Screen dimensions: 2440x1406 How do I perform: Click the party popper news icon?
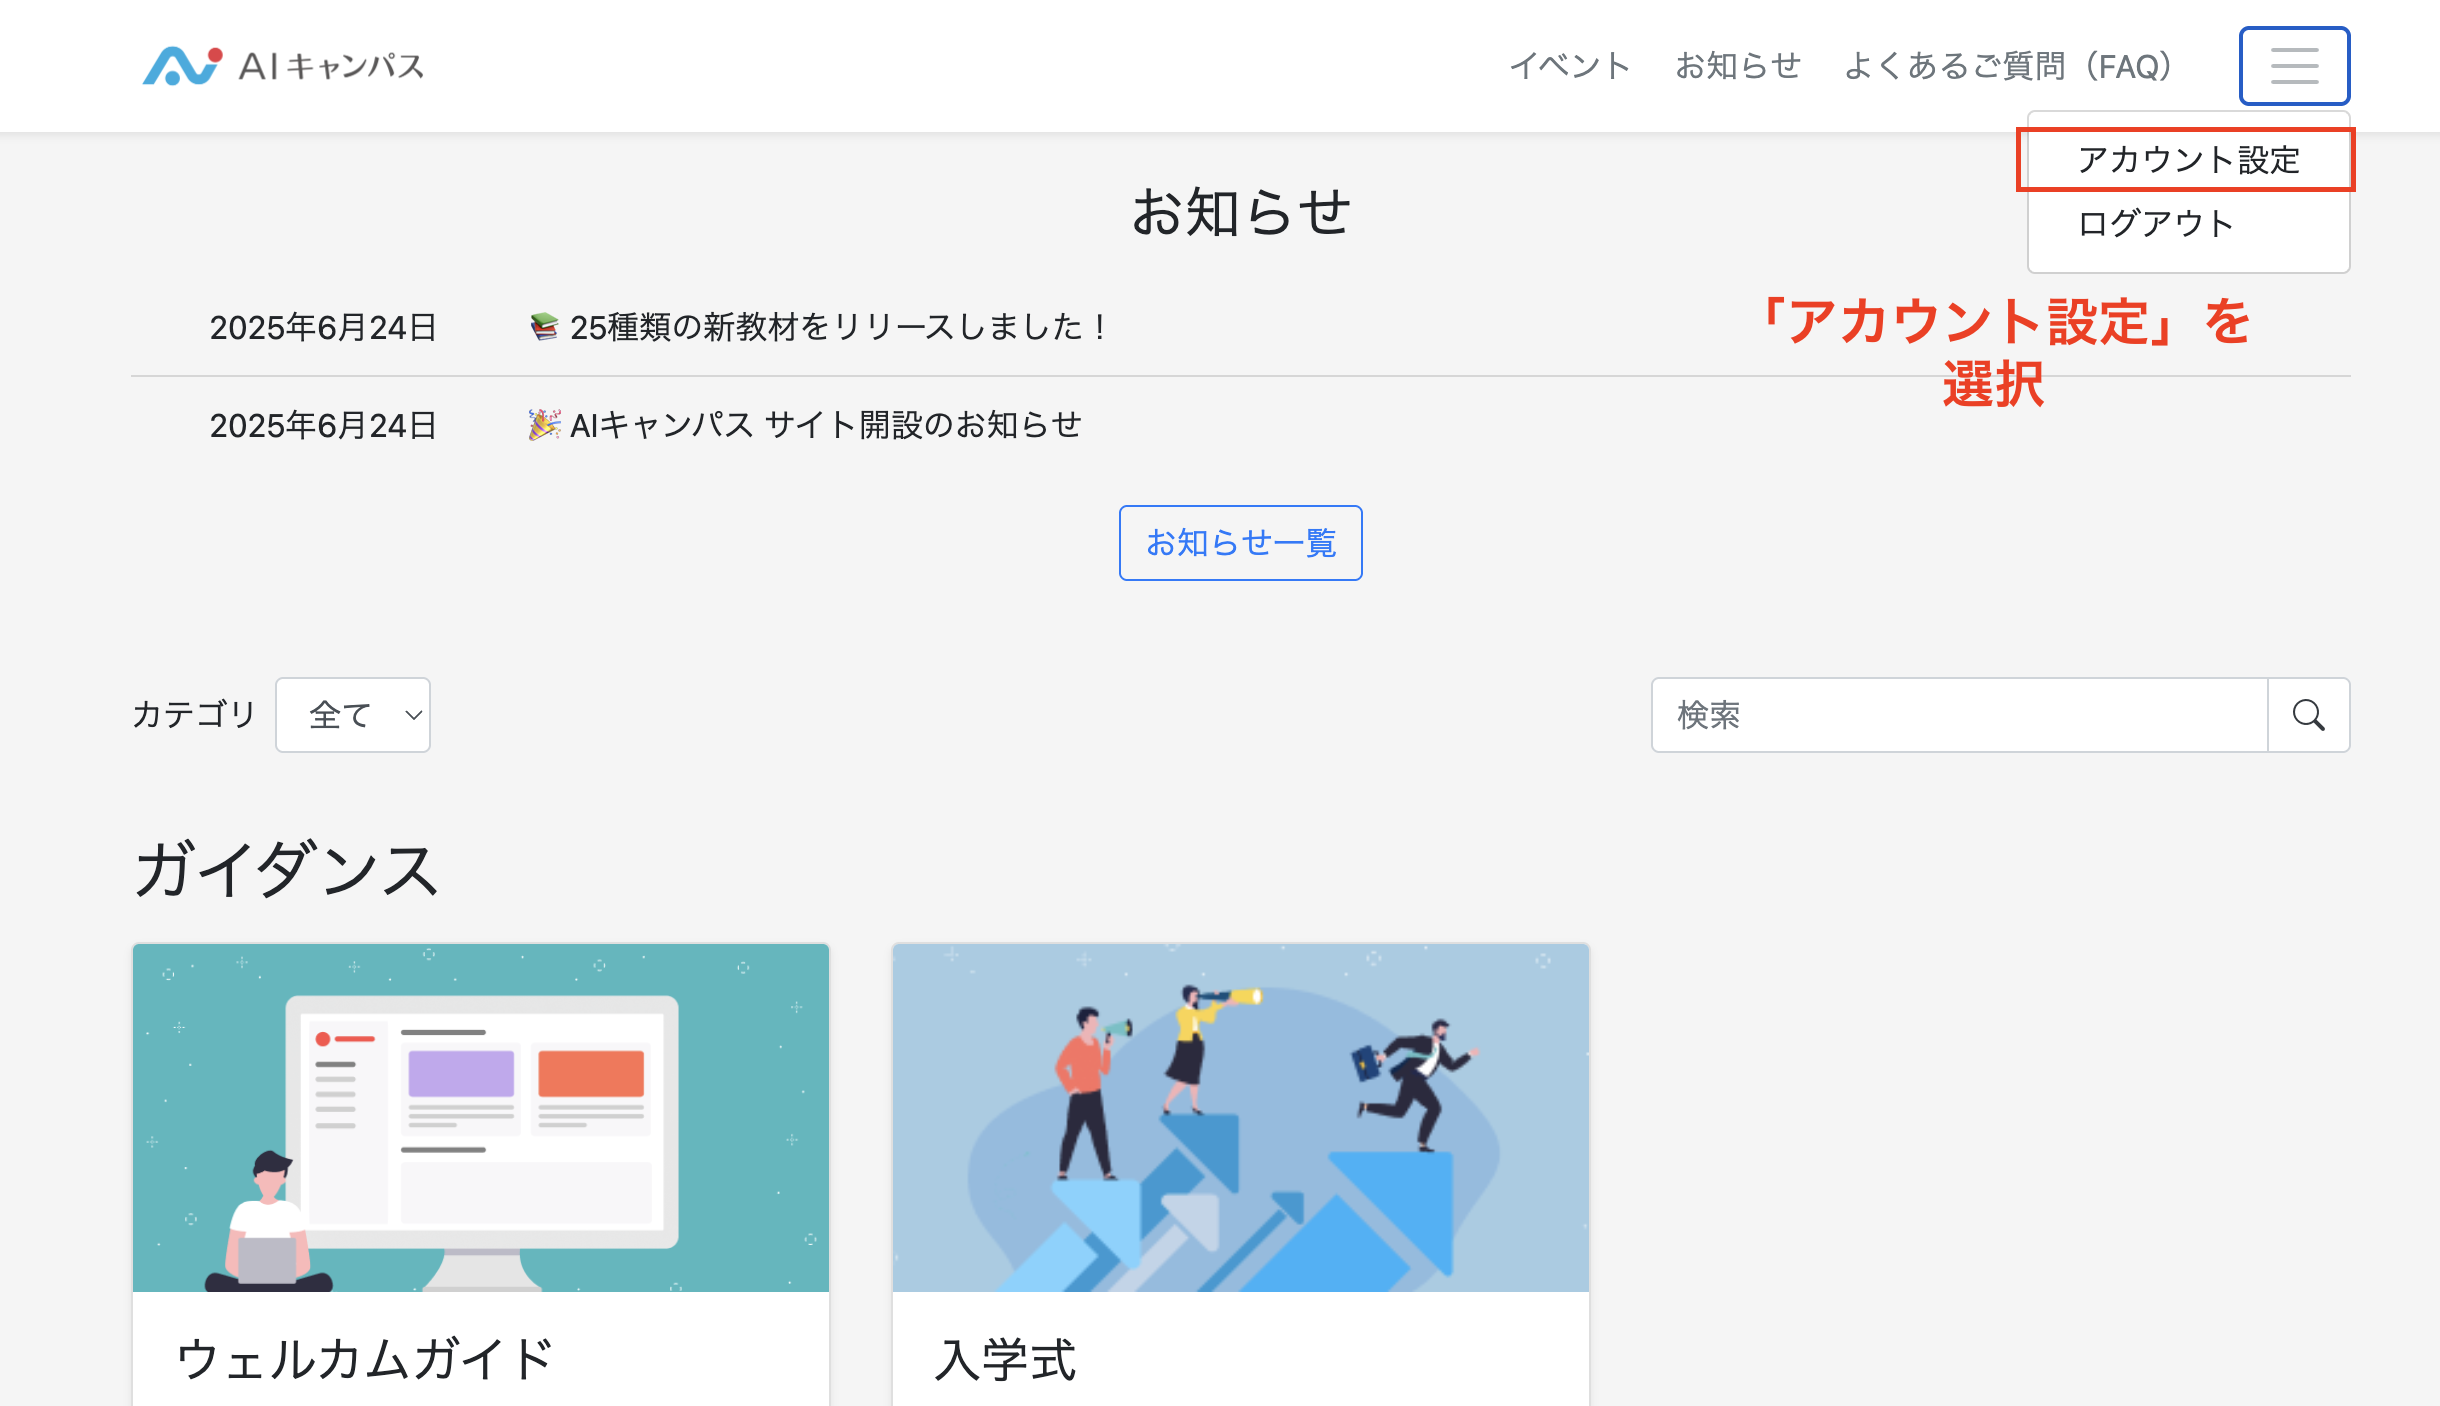(543, 425)
